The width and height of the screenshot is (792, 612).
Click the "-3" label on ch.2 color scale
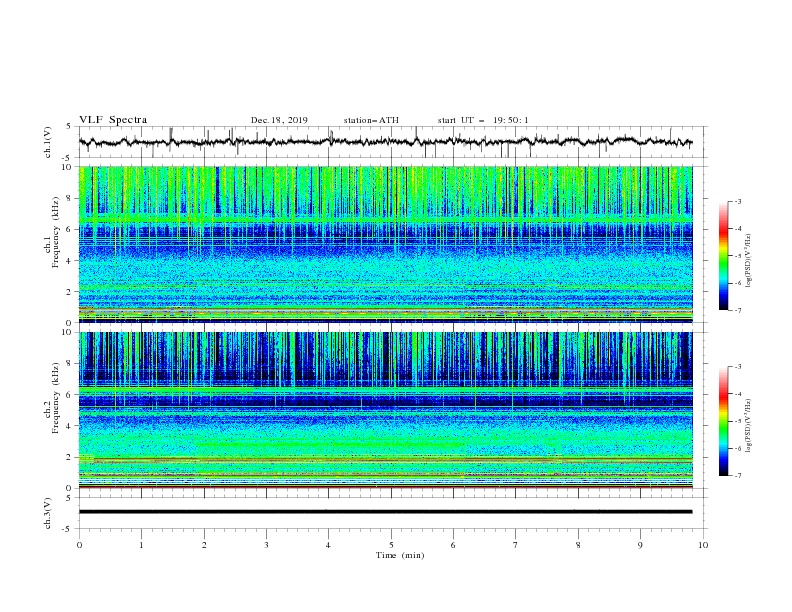click(737, 367)
